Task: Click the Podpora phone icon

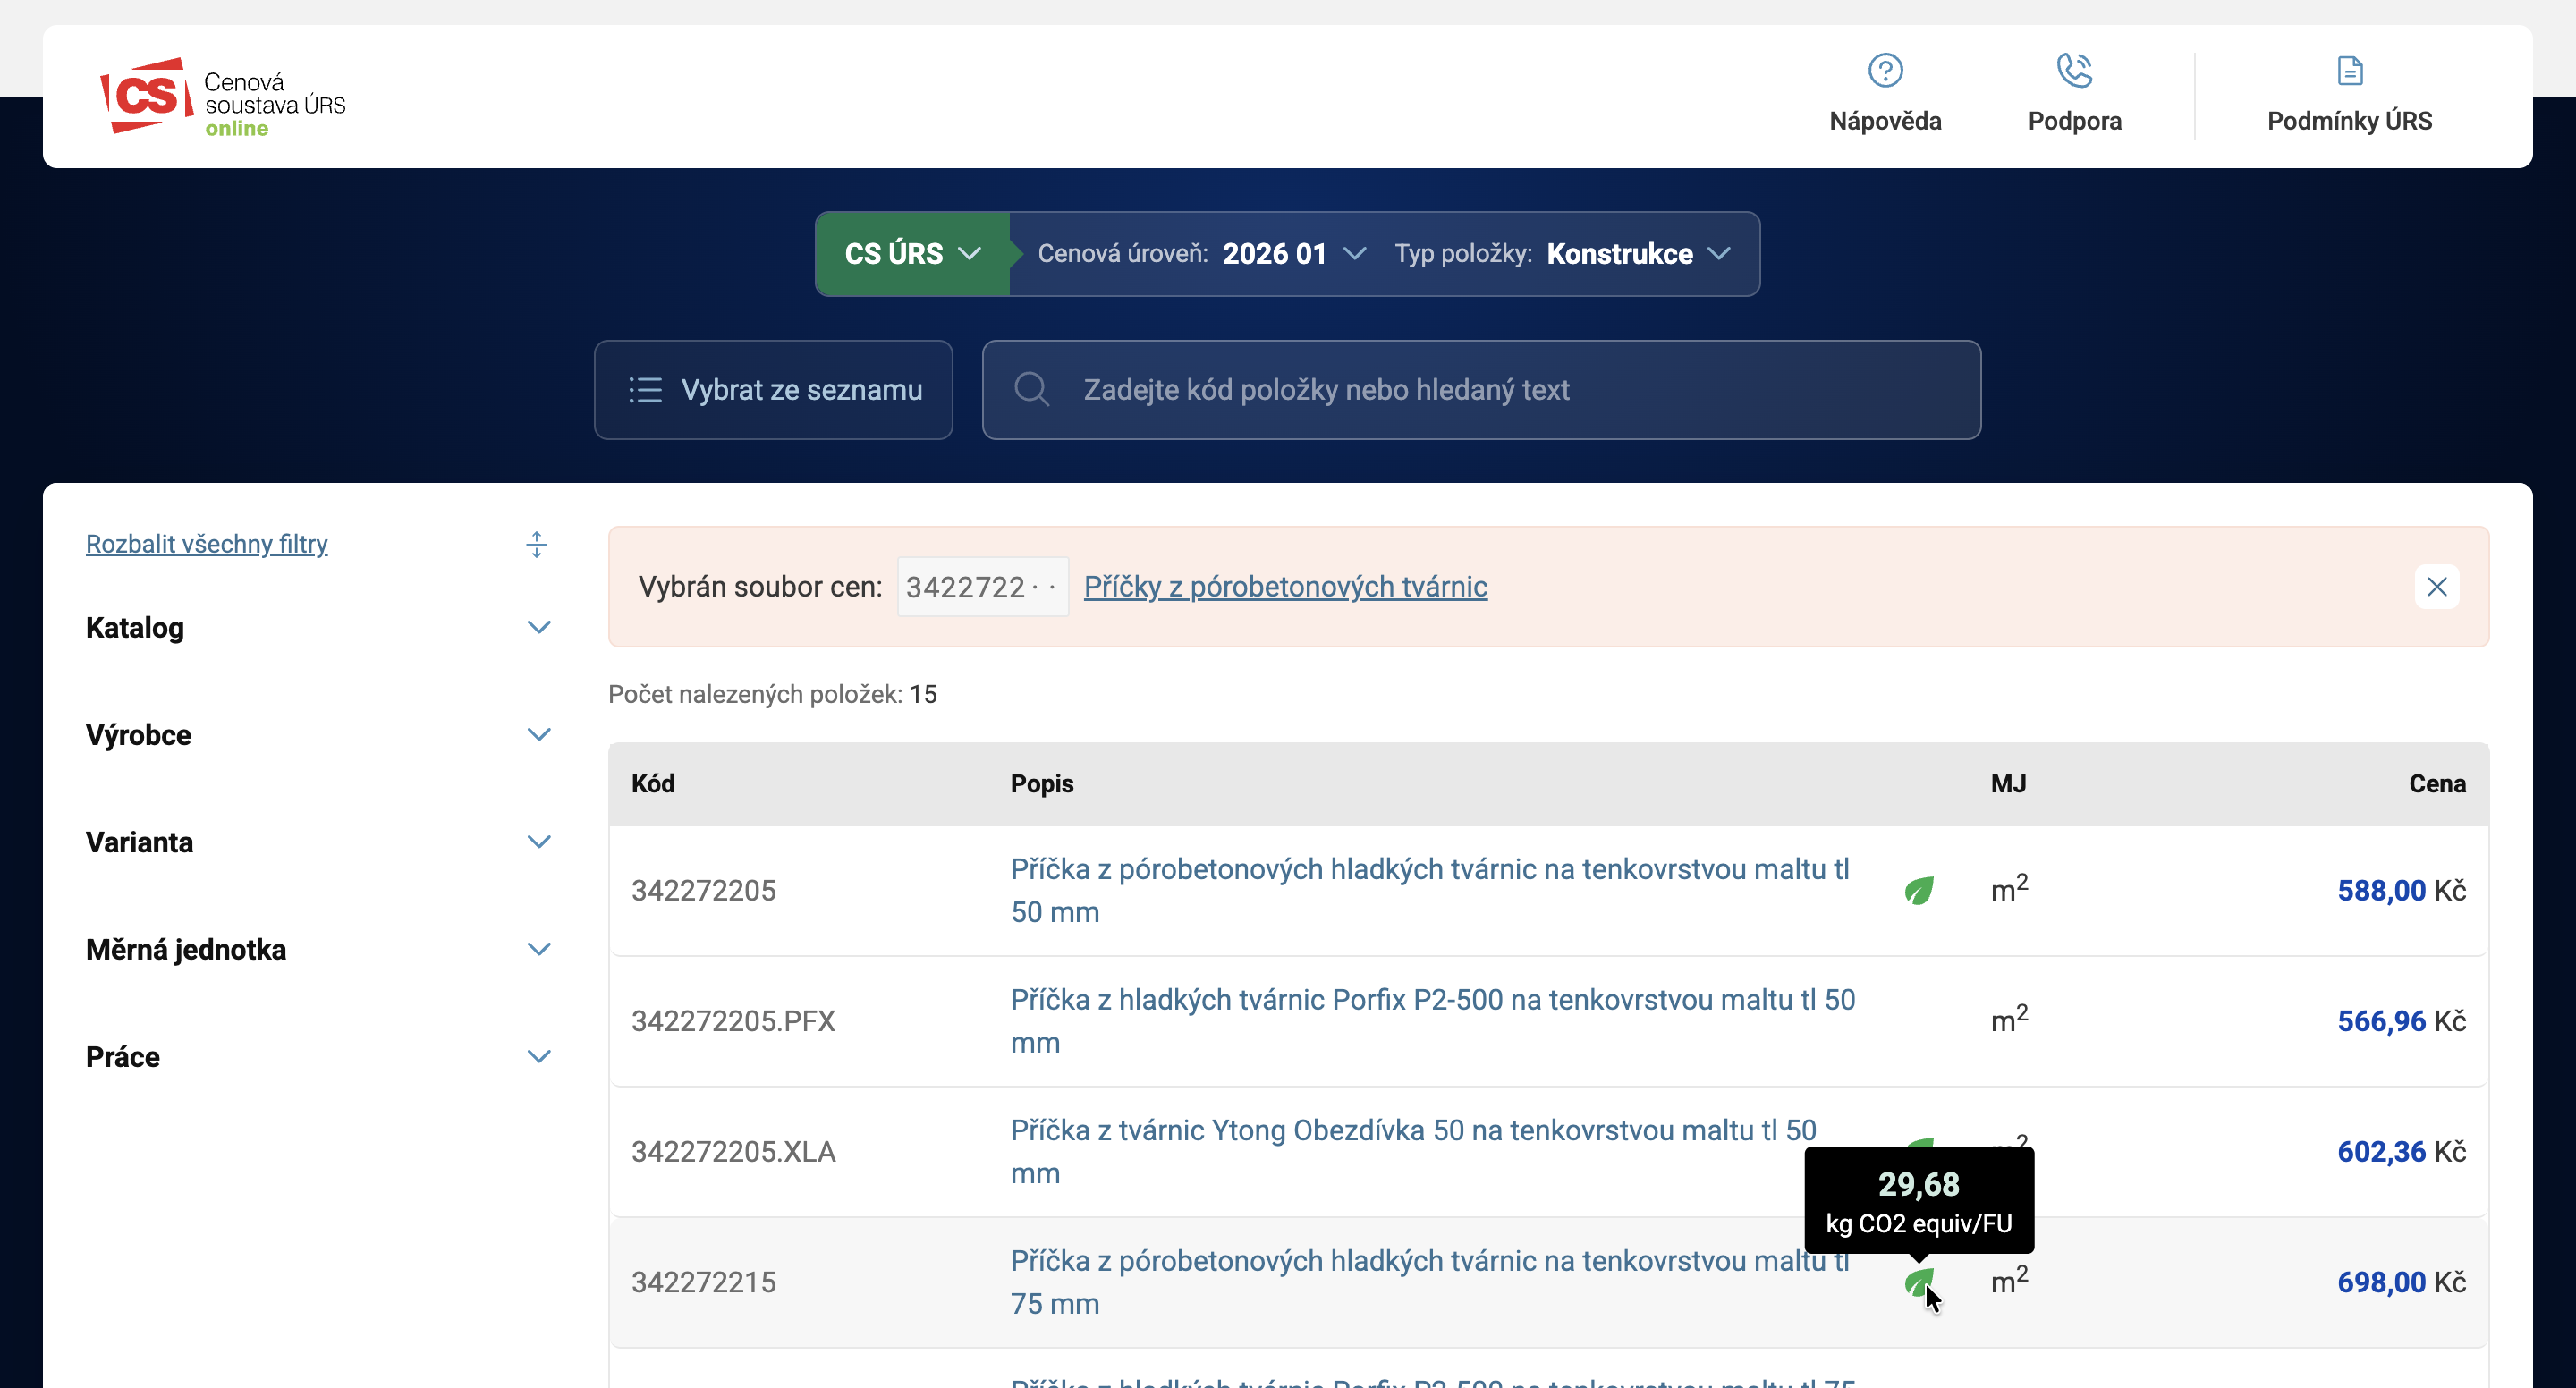Action: pyautogui.click(x=2074, y=71)
